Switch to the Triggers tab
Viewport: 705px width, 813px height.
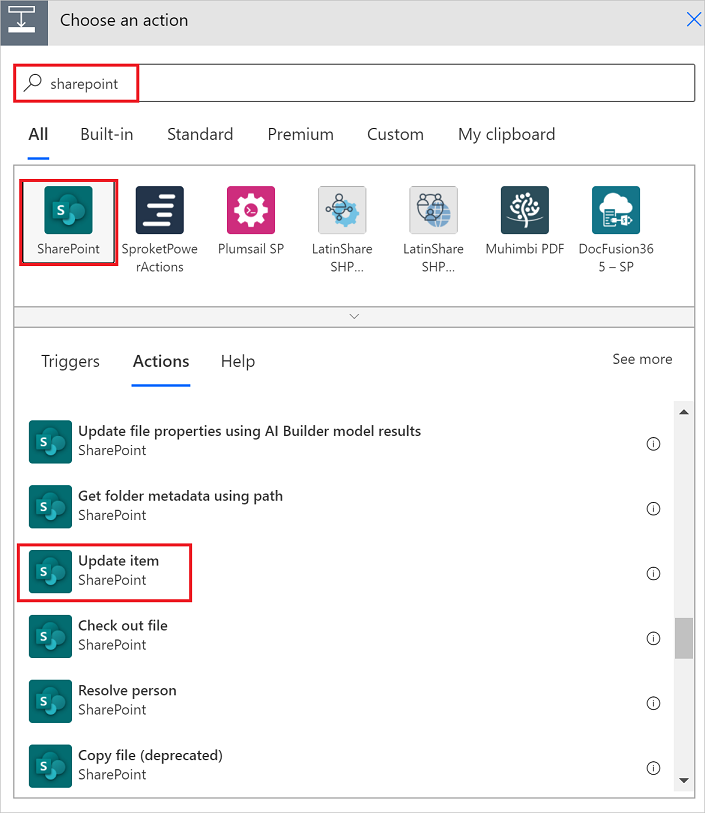70,361
